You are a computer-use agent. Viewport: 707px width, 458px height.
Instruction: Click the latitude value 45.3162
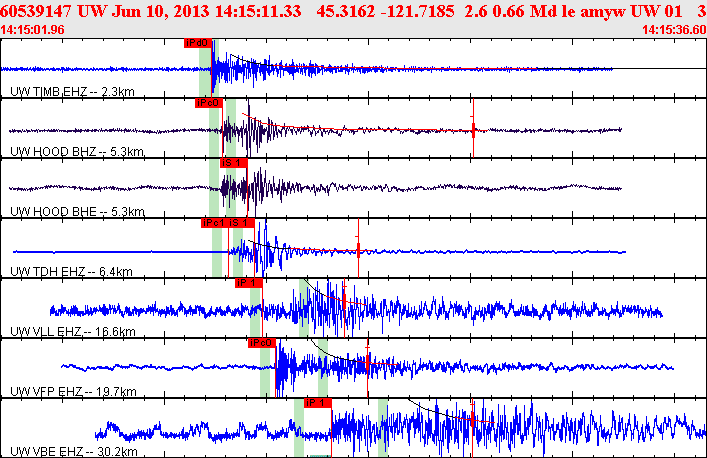click(x=345, y=11)
